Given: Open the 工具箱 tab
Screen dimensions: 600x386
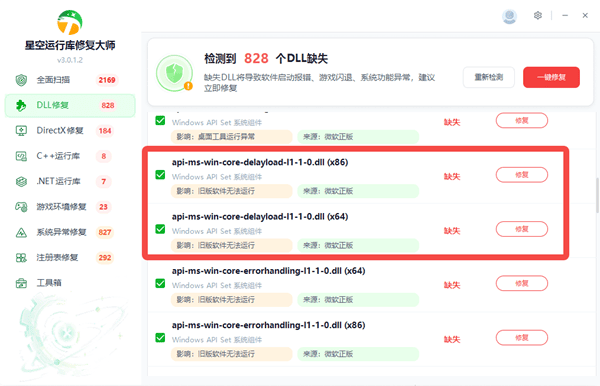Looking at the screenshot, I should [70, 283].
